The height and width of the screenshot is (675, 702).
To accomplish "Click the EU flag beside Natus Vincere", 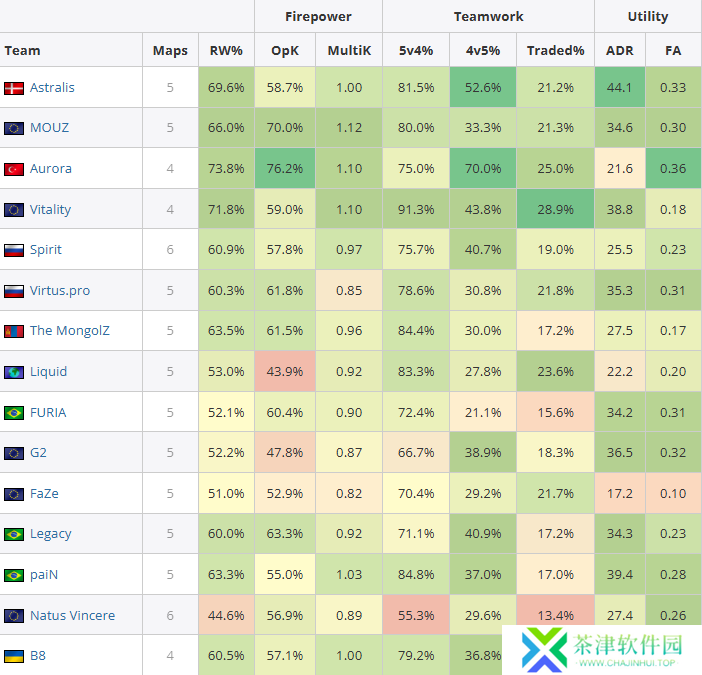I will tap(14, 615).
